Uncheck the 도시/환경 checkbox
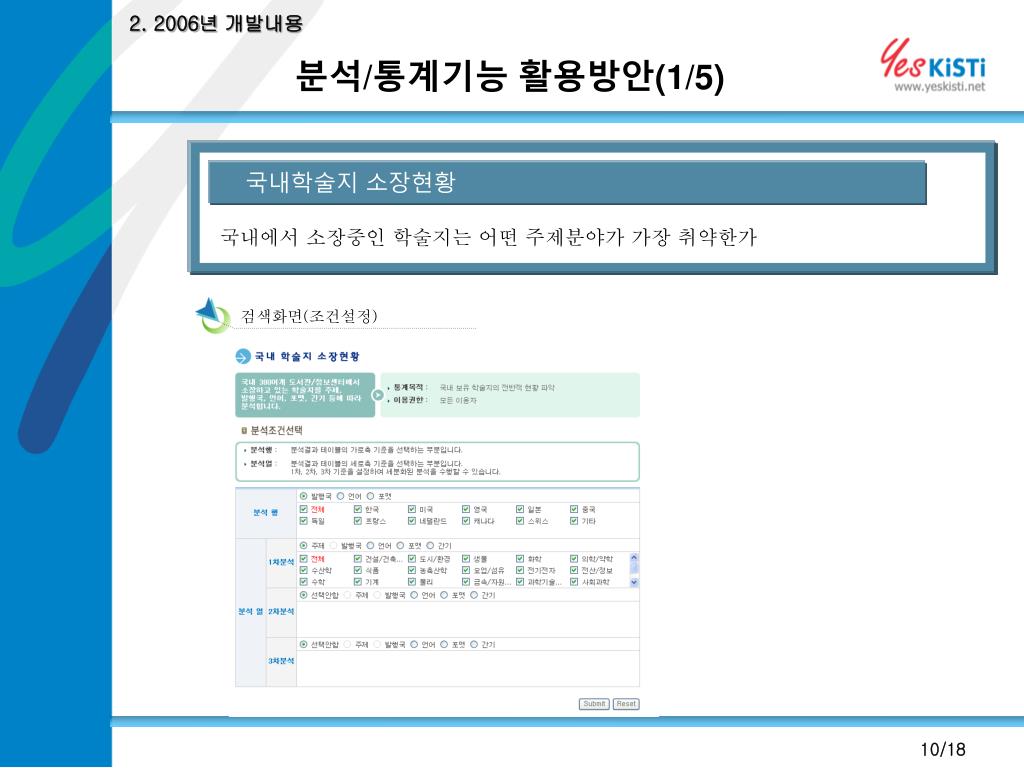 (x=412, y=559)
